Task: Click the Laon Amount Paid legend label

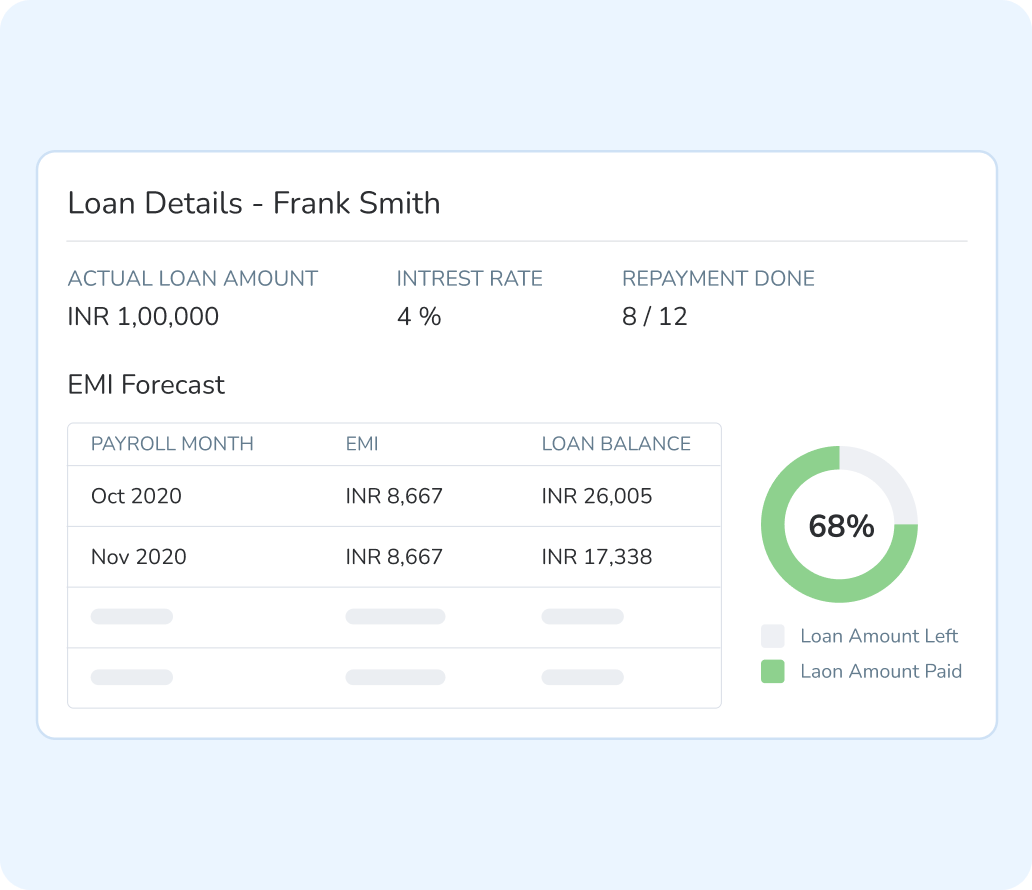Action: pyautogui.click(x=881, y=671)
